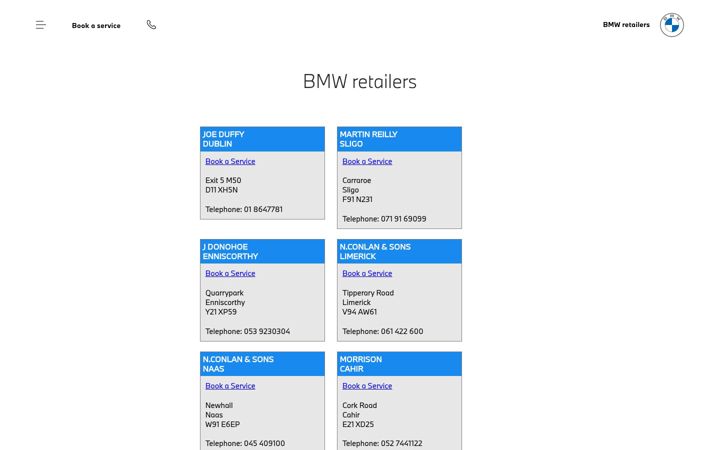Book a Service at N.Conlan Limerick
This screenshot has width=720, height=450.
367,273
